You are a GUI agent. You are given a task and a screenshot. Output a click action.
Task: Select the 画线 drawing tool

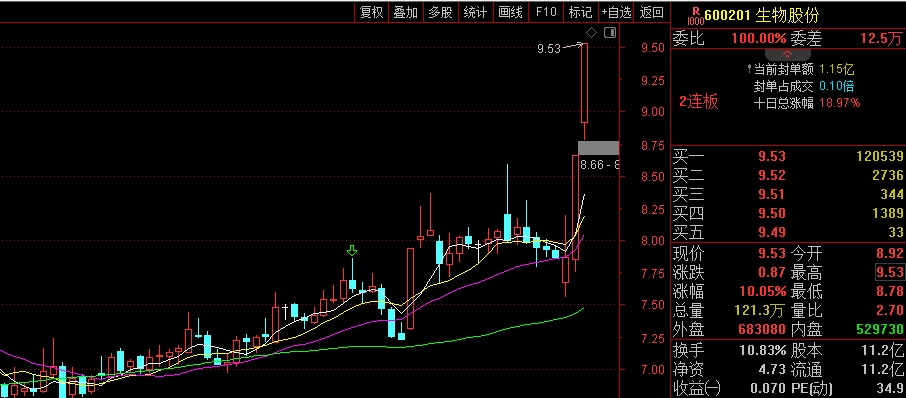coord(510,12)
